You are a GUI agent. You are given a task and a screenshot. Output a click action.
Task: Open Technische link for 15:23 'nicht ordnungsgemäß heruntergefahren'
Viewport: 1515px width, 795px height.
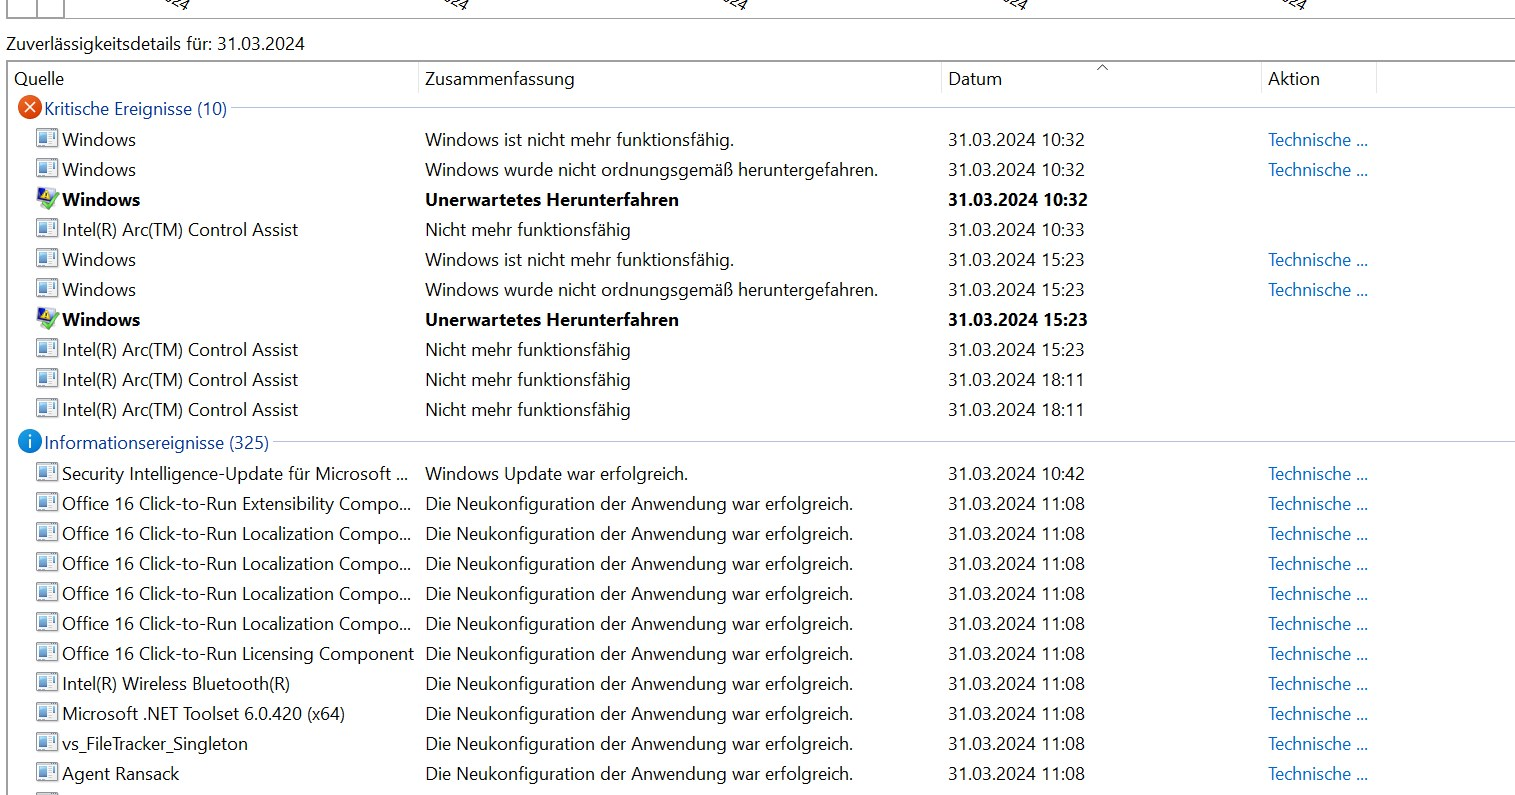pos(1318,290)
